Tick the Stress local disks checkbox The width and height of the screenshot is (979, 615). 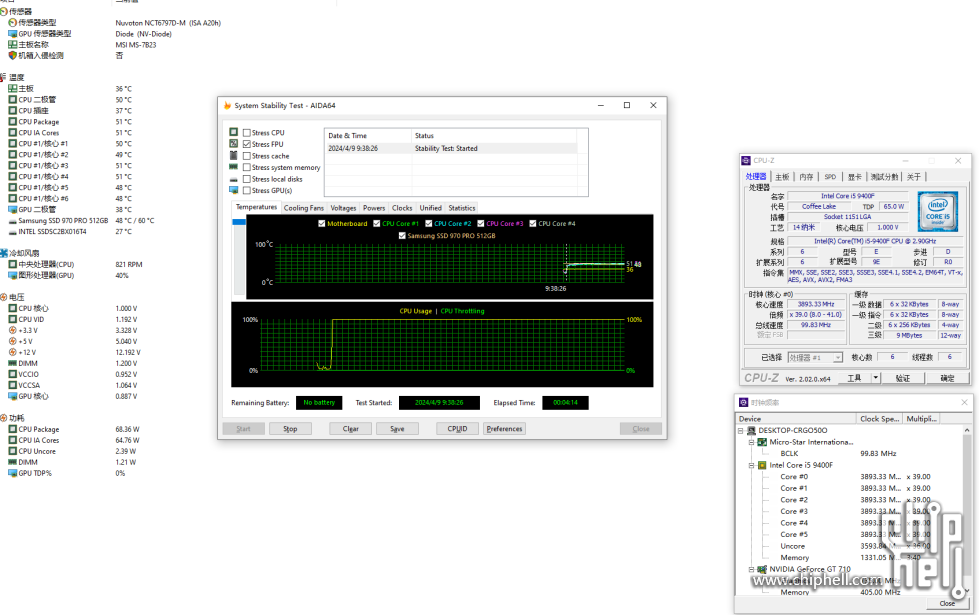tap(247, 179)
